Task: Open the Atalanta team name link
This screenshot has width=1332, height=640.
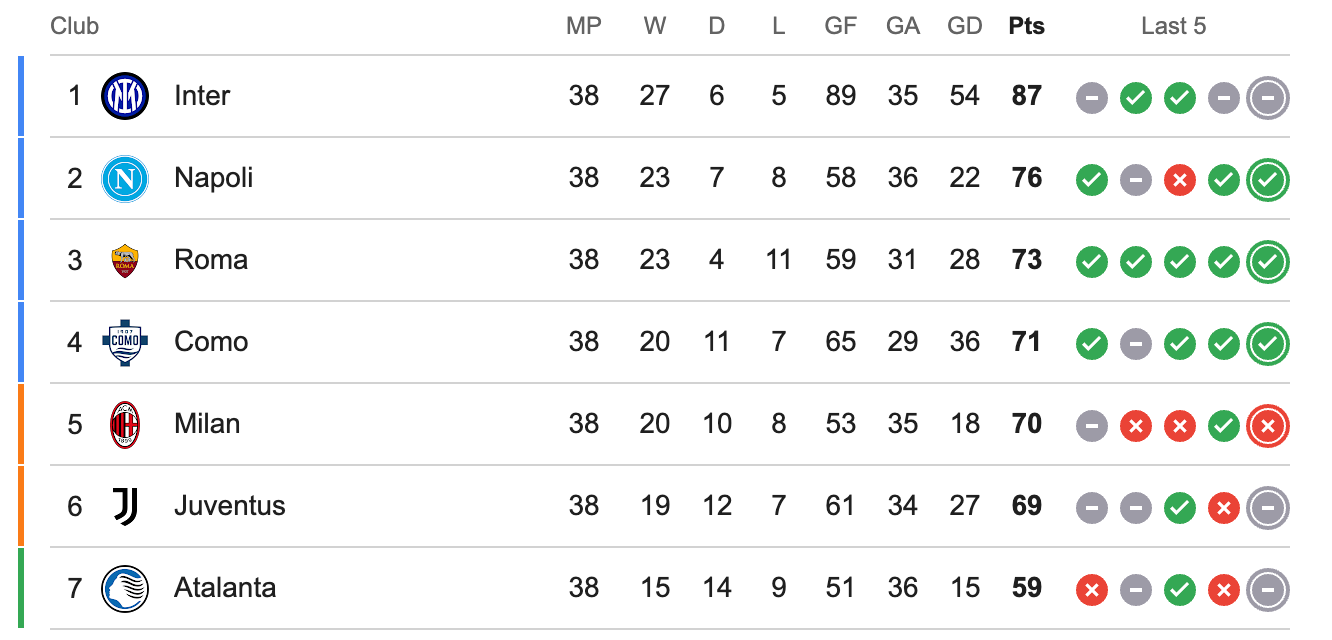Action: tap(225, 588)
